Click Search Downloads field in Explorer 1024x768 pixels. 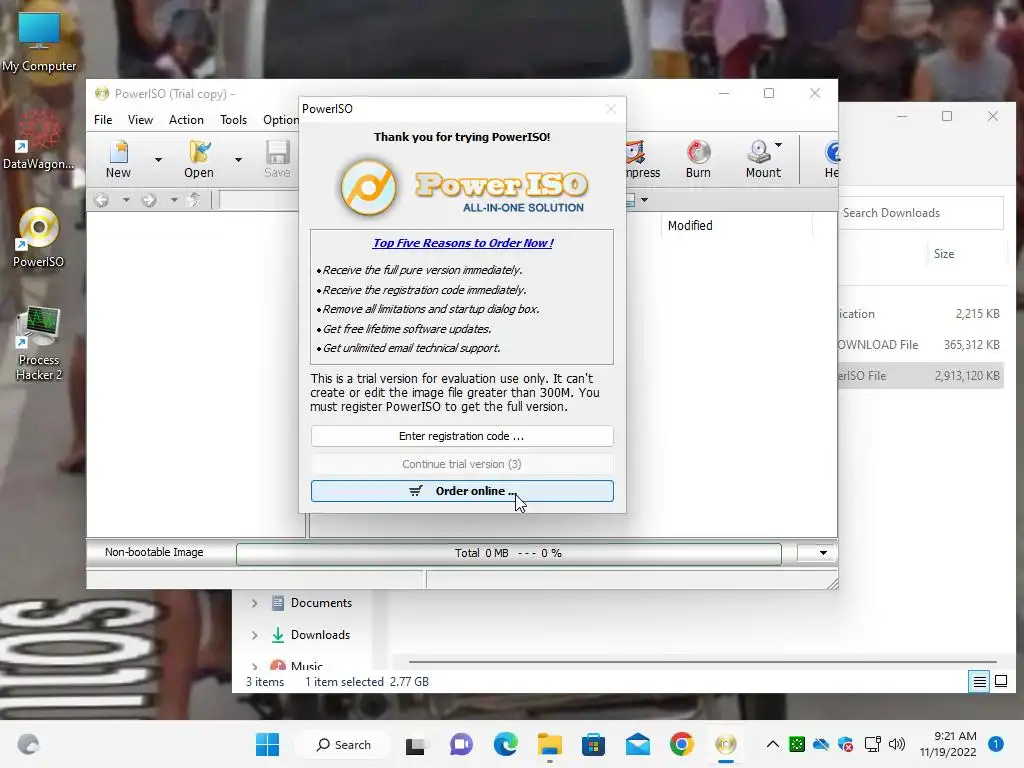(920, 213)
